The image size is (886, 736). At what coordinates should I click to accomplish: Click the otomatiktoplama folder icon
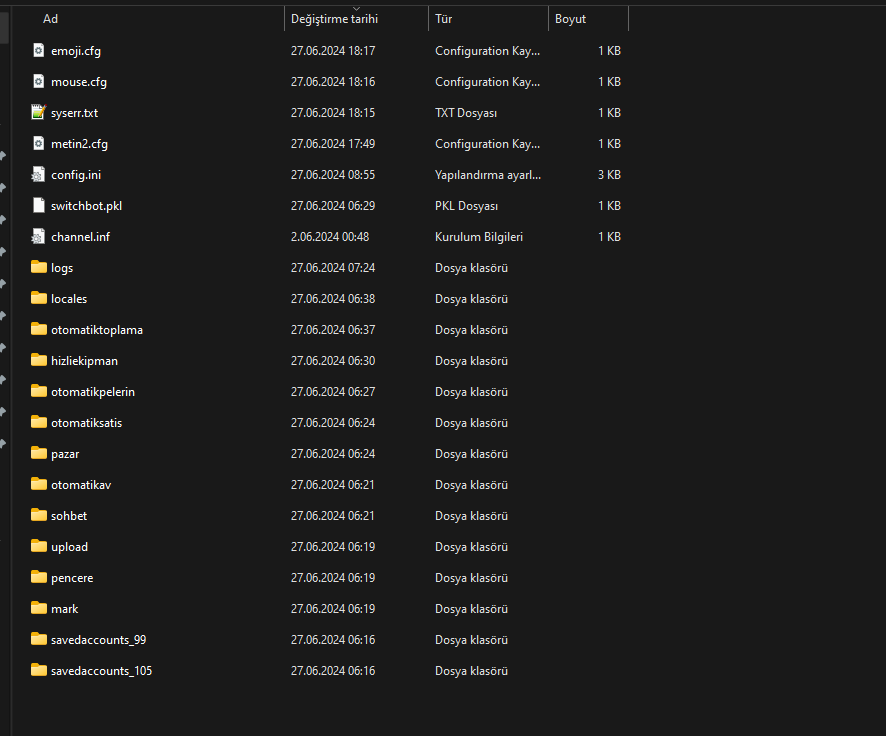tap(38, 329)
